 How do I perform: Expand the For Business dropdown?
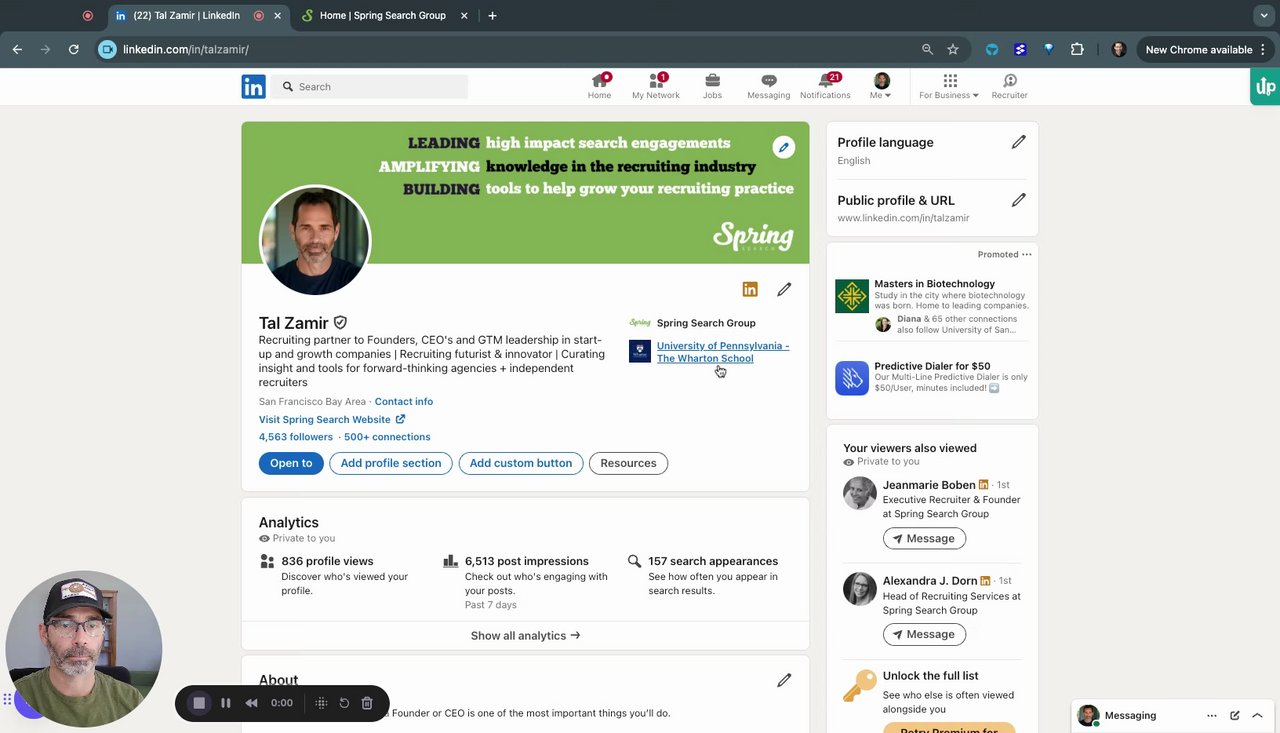pos(949,86)
